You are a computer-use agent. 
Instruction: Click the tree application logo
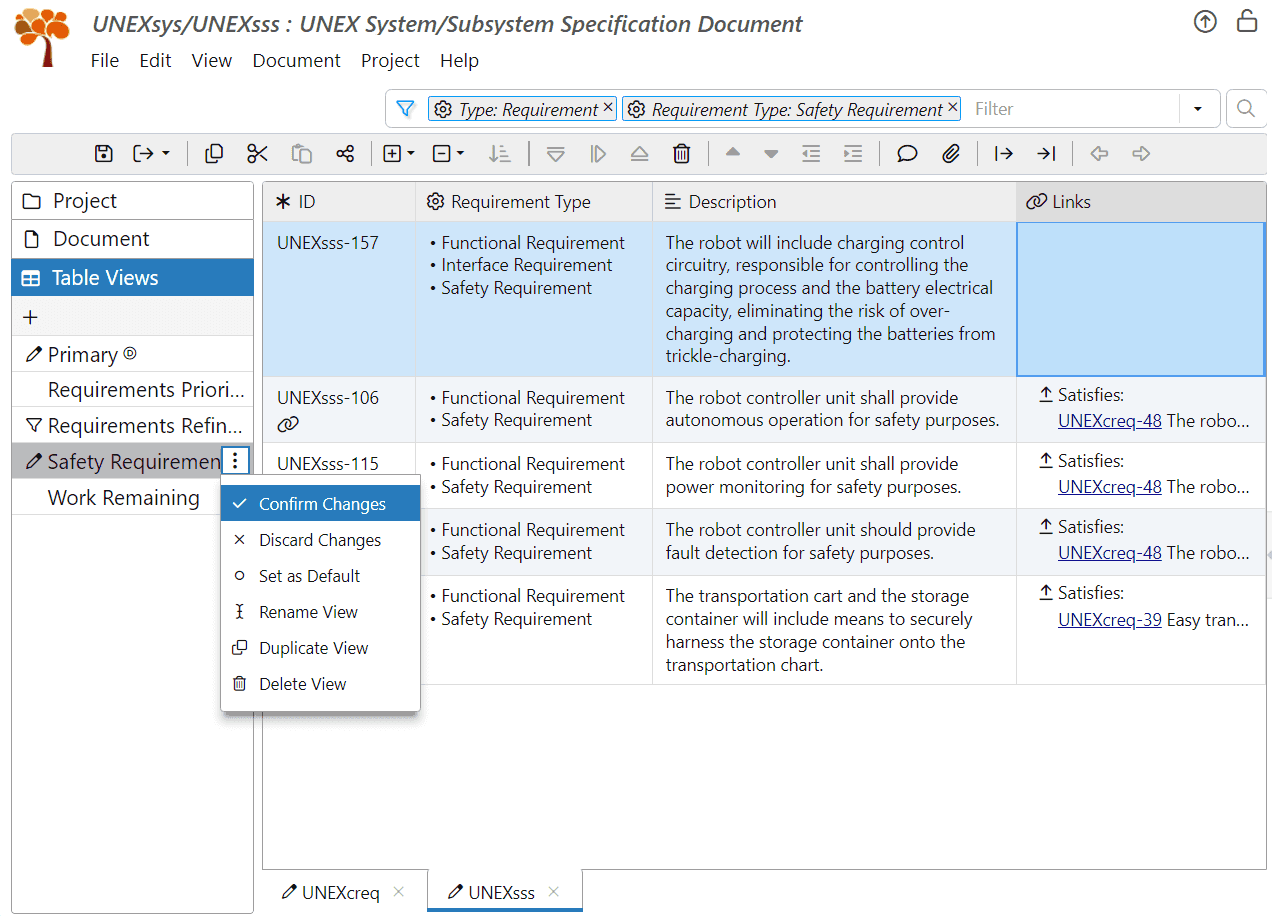click(x=42, y=37)
